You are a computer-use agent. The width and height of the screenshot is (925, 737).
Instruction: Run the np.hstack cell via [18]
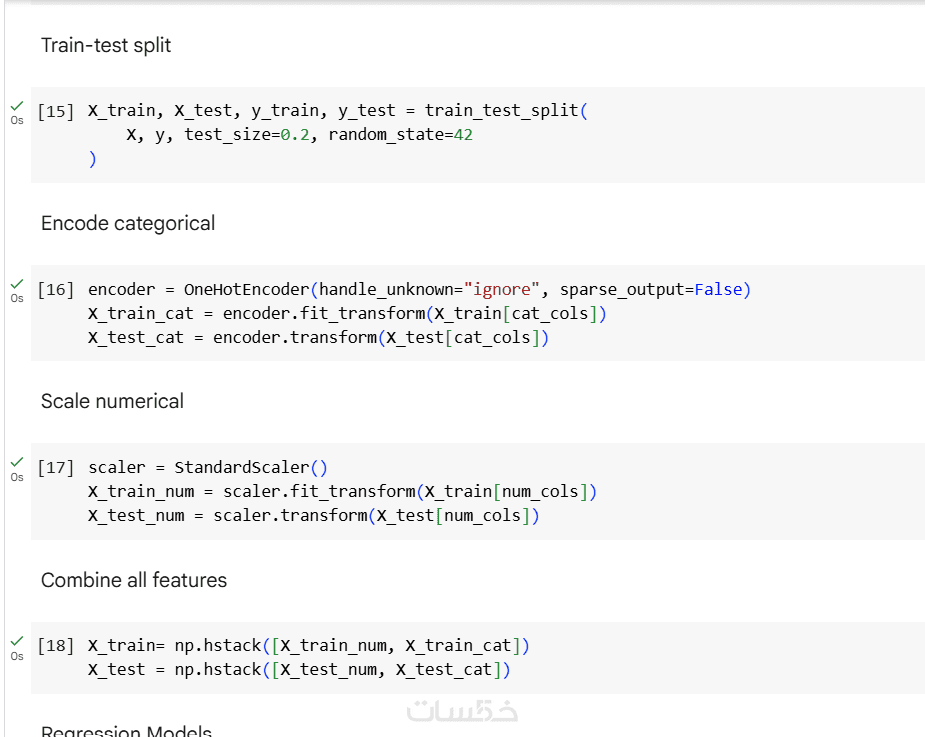tap(56, 646)
